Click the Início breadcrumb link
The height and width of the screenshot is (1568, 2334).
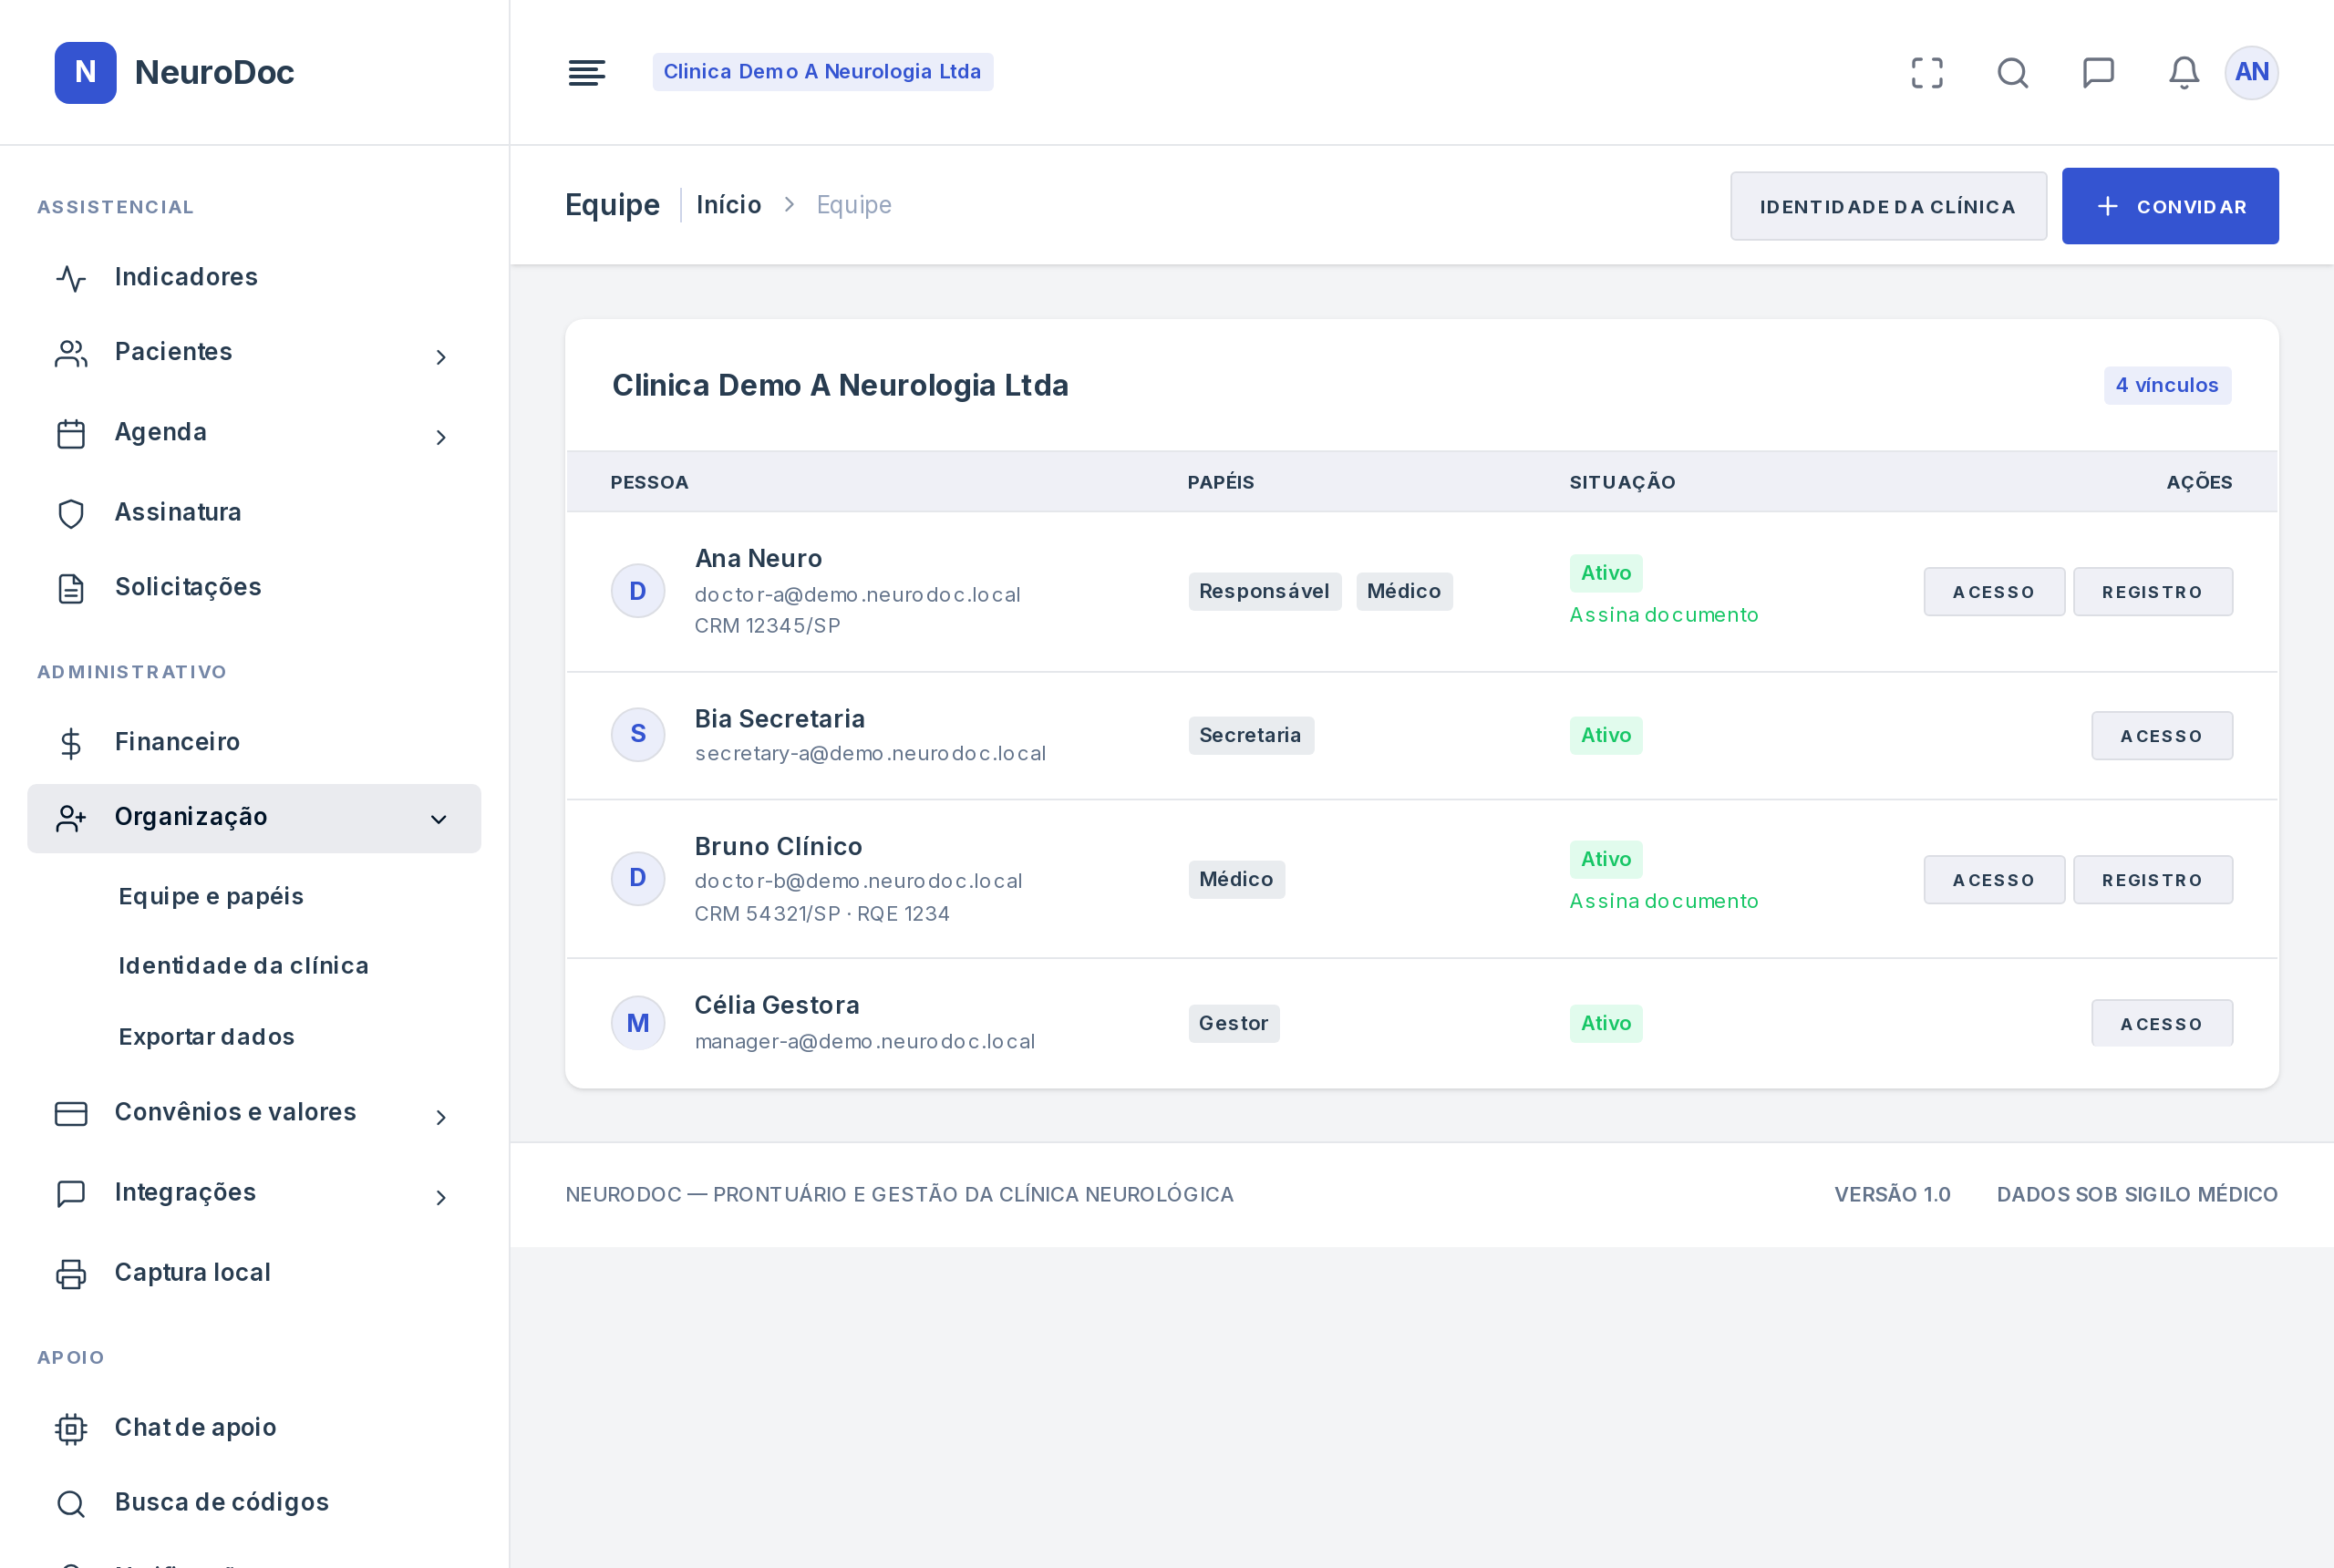(x=728, y=205)
